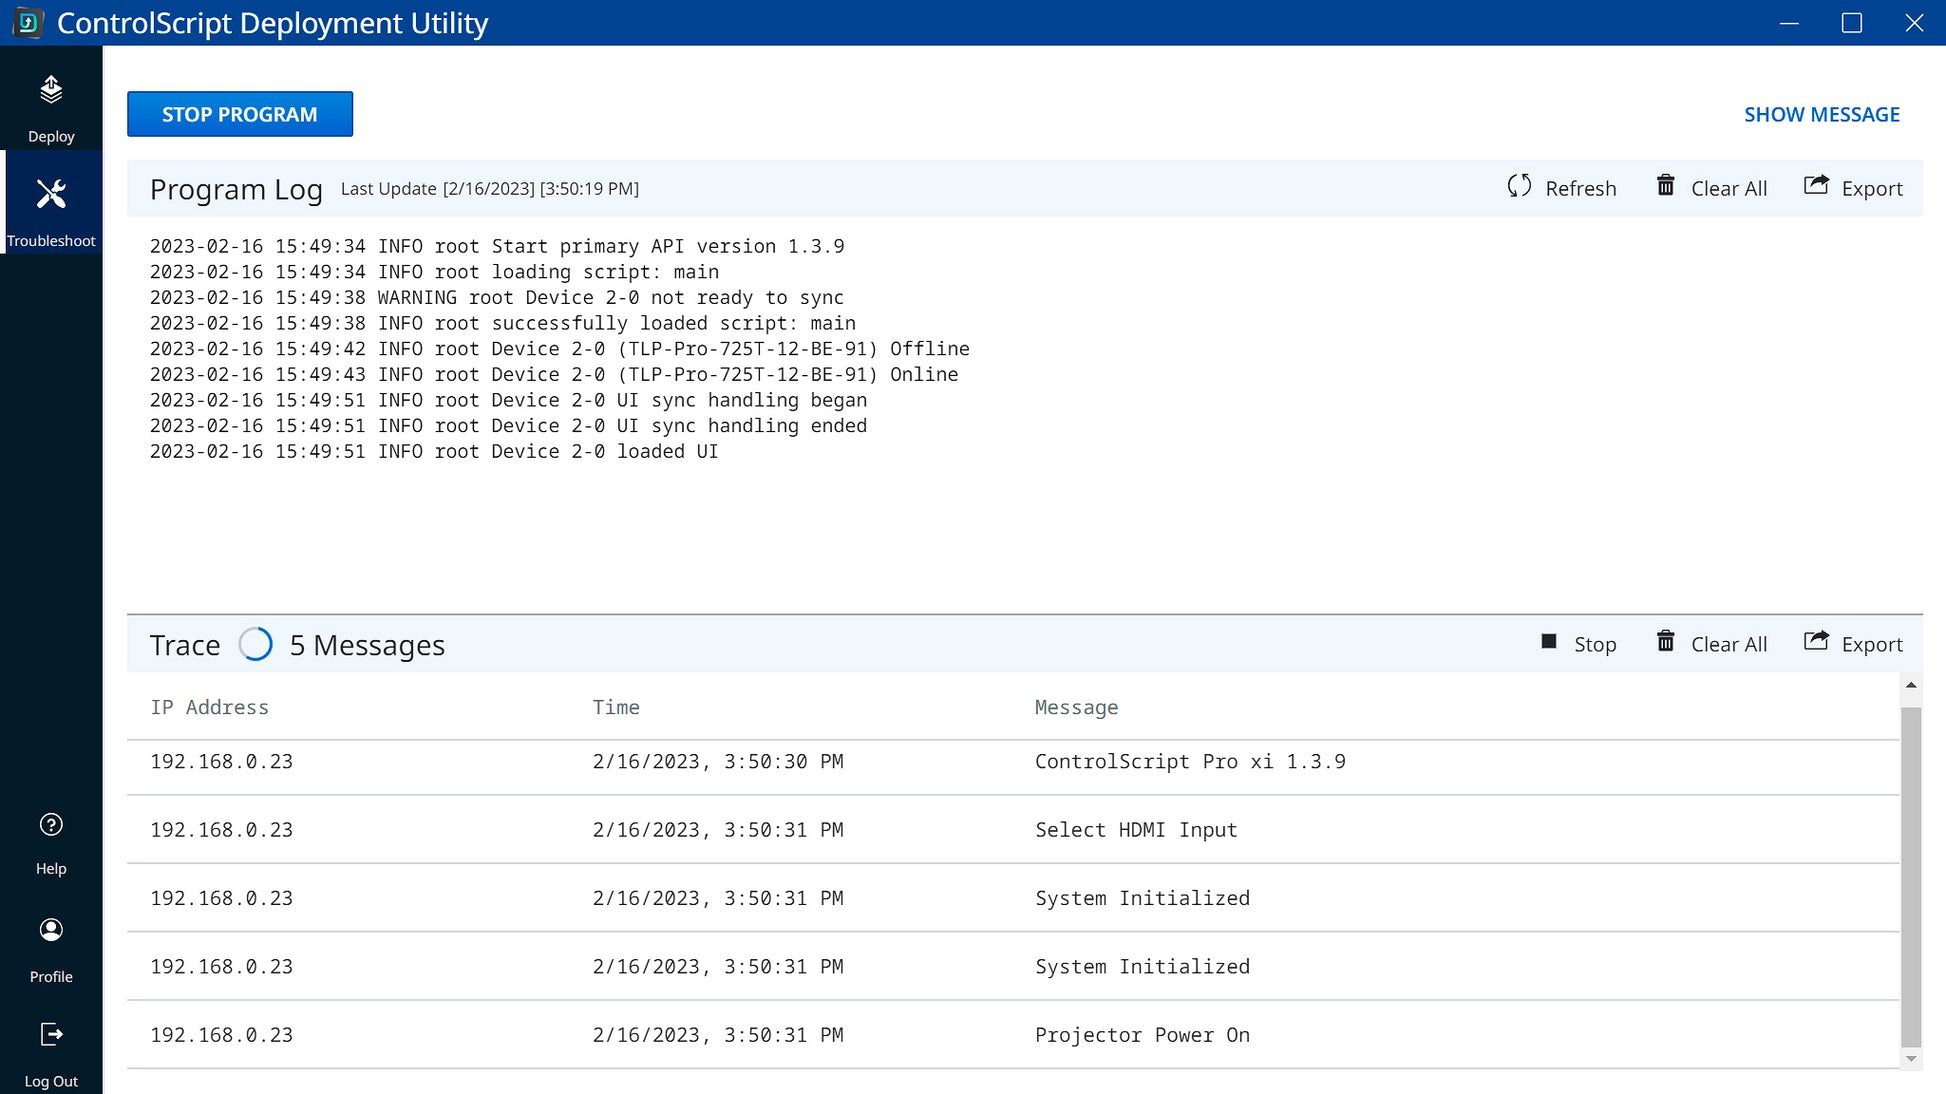
Task: Select the 'Projector Power On' trace message
Action: (1142, 1035)
